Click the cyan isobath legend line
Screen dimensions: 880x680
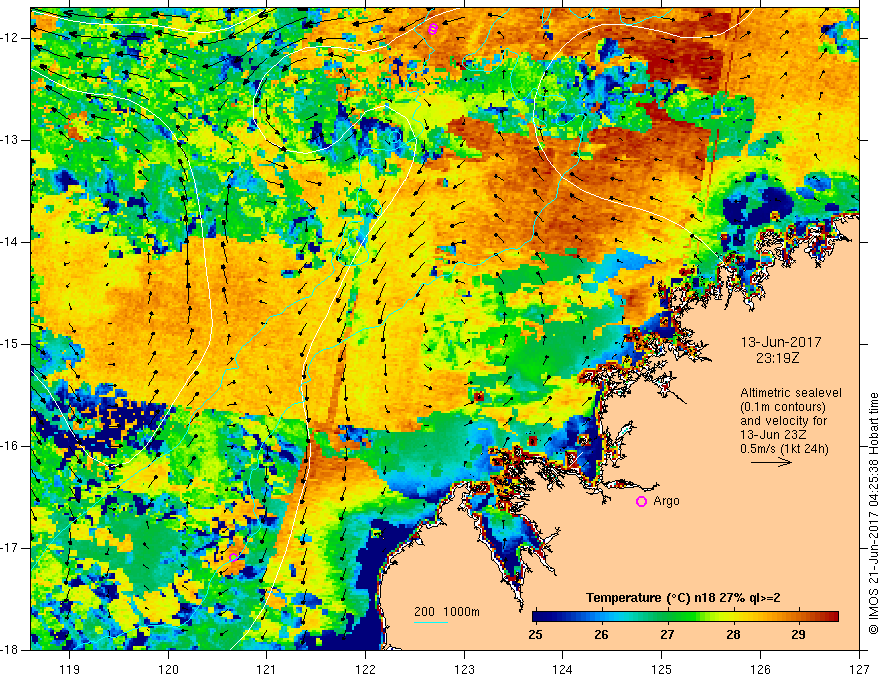(430, 622)
